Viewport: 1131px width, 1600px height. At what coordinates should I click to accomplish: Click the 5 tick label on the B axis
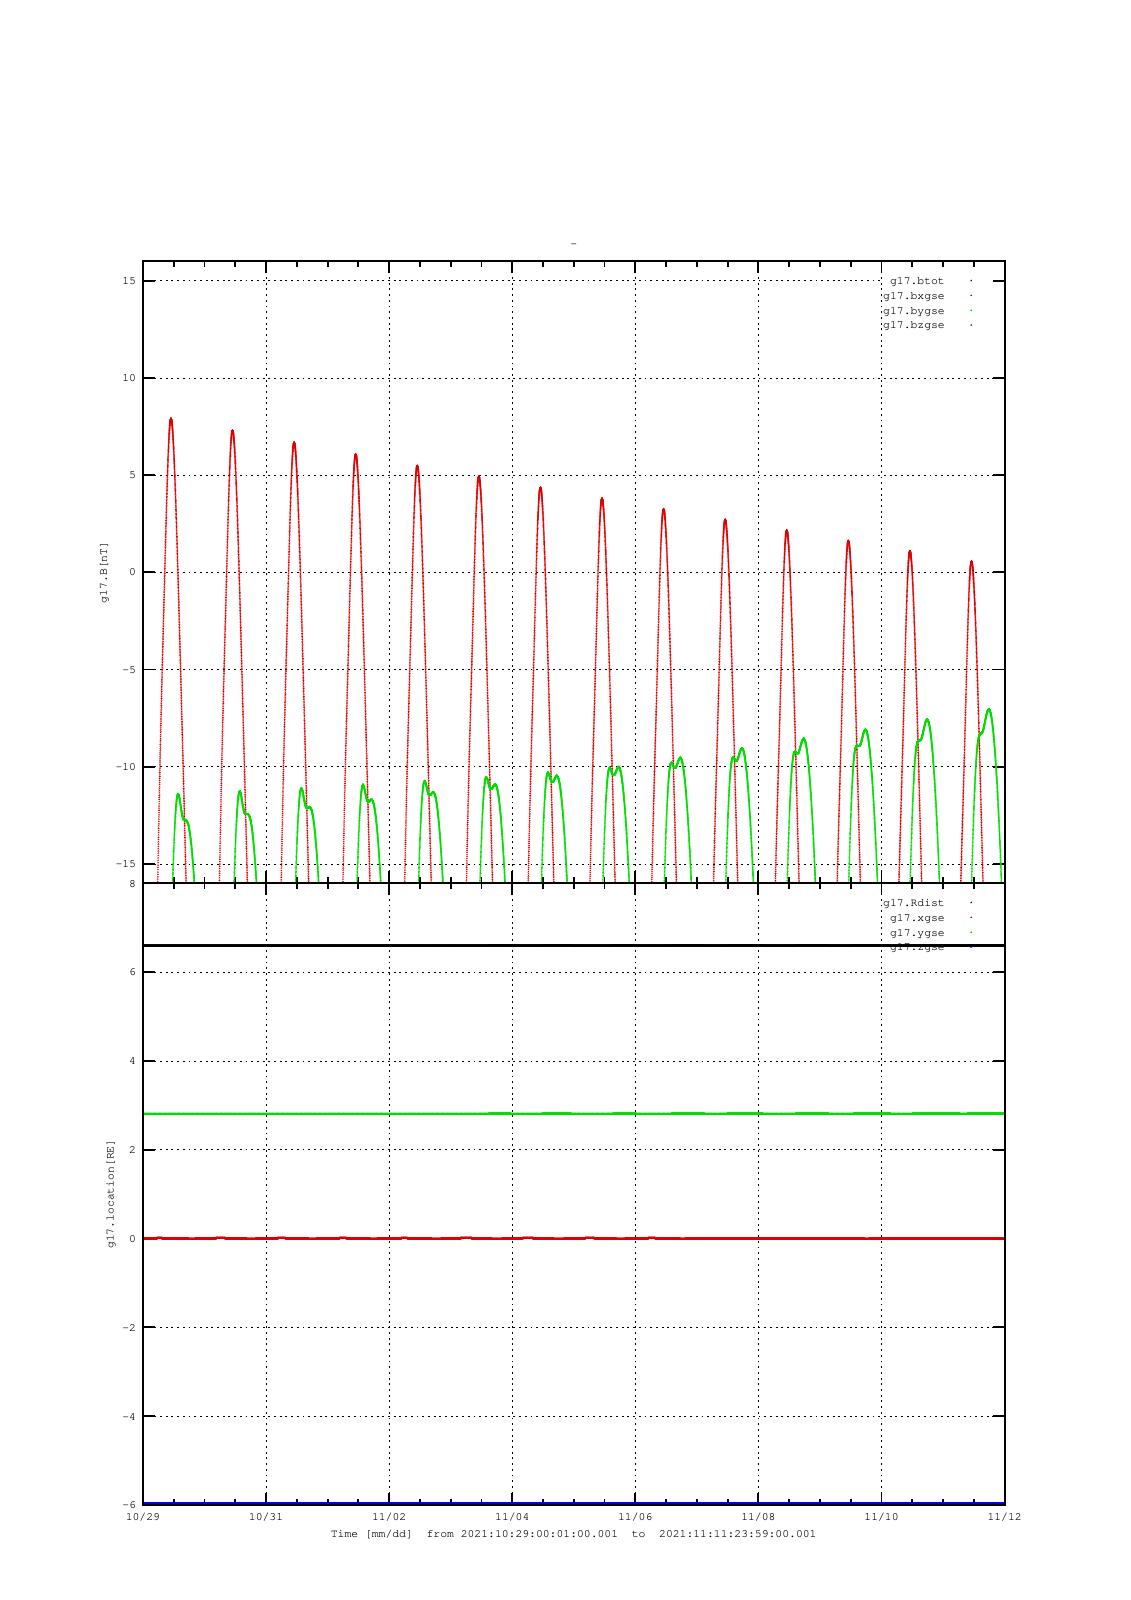point(133,475)
